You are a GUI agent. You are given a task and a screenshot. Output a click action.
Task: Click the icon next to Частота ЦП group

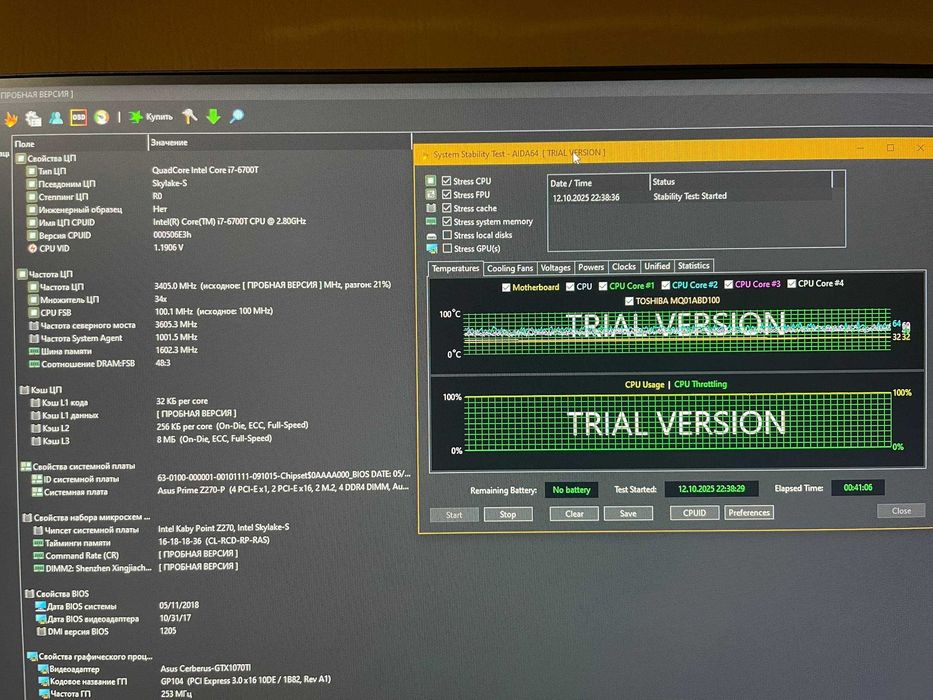click(22, 274)
